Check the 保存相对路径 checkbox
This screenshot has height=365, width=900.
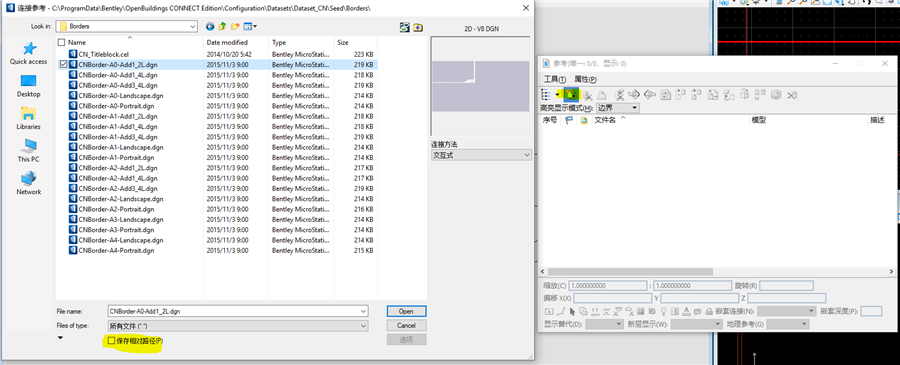111,341
